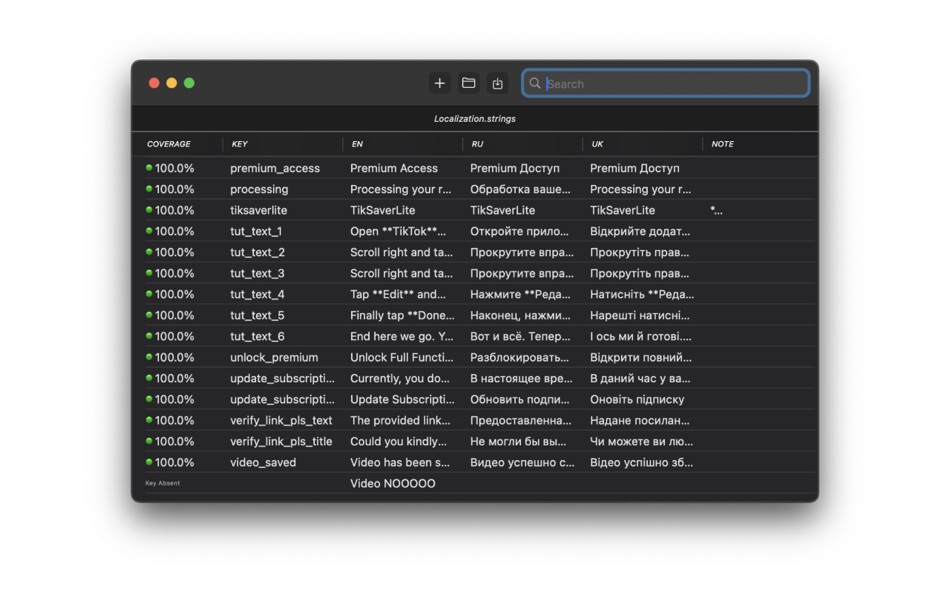Viewport: 950px width, 594px height.
Task: Select the verify_link_pls_title key cell
Action: [x=281, y=442]
